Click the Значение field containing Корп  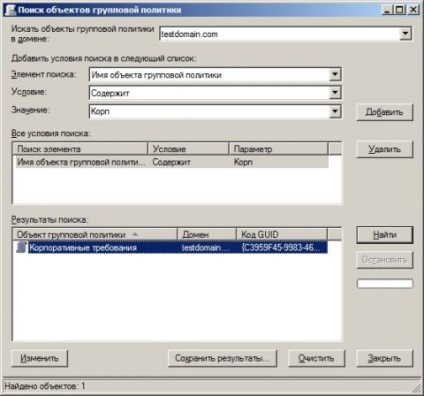coord(215,111)
